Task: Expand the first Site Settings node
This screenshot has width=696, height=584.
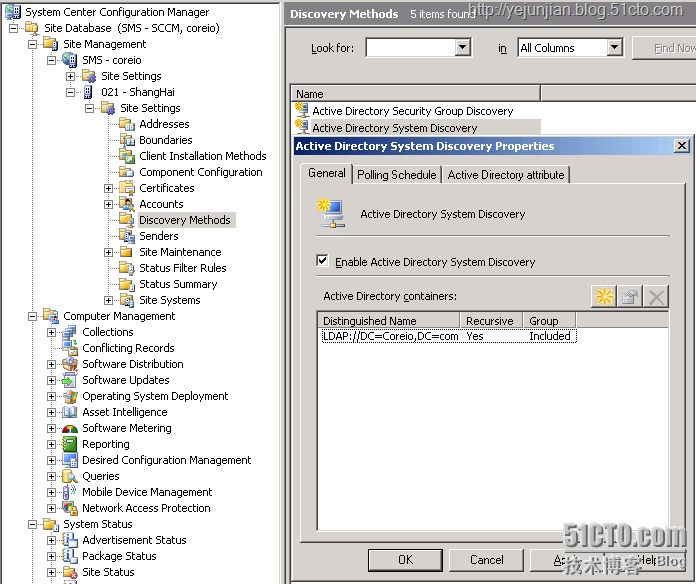Action: [71, 76]
